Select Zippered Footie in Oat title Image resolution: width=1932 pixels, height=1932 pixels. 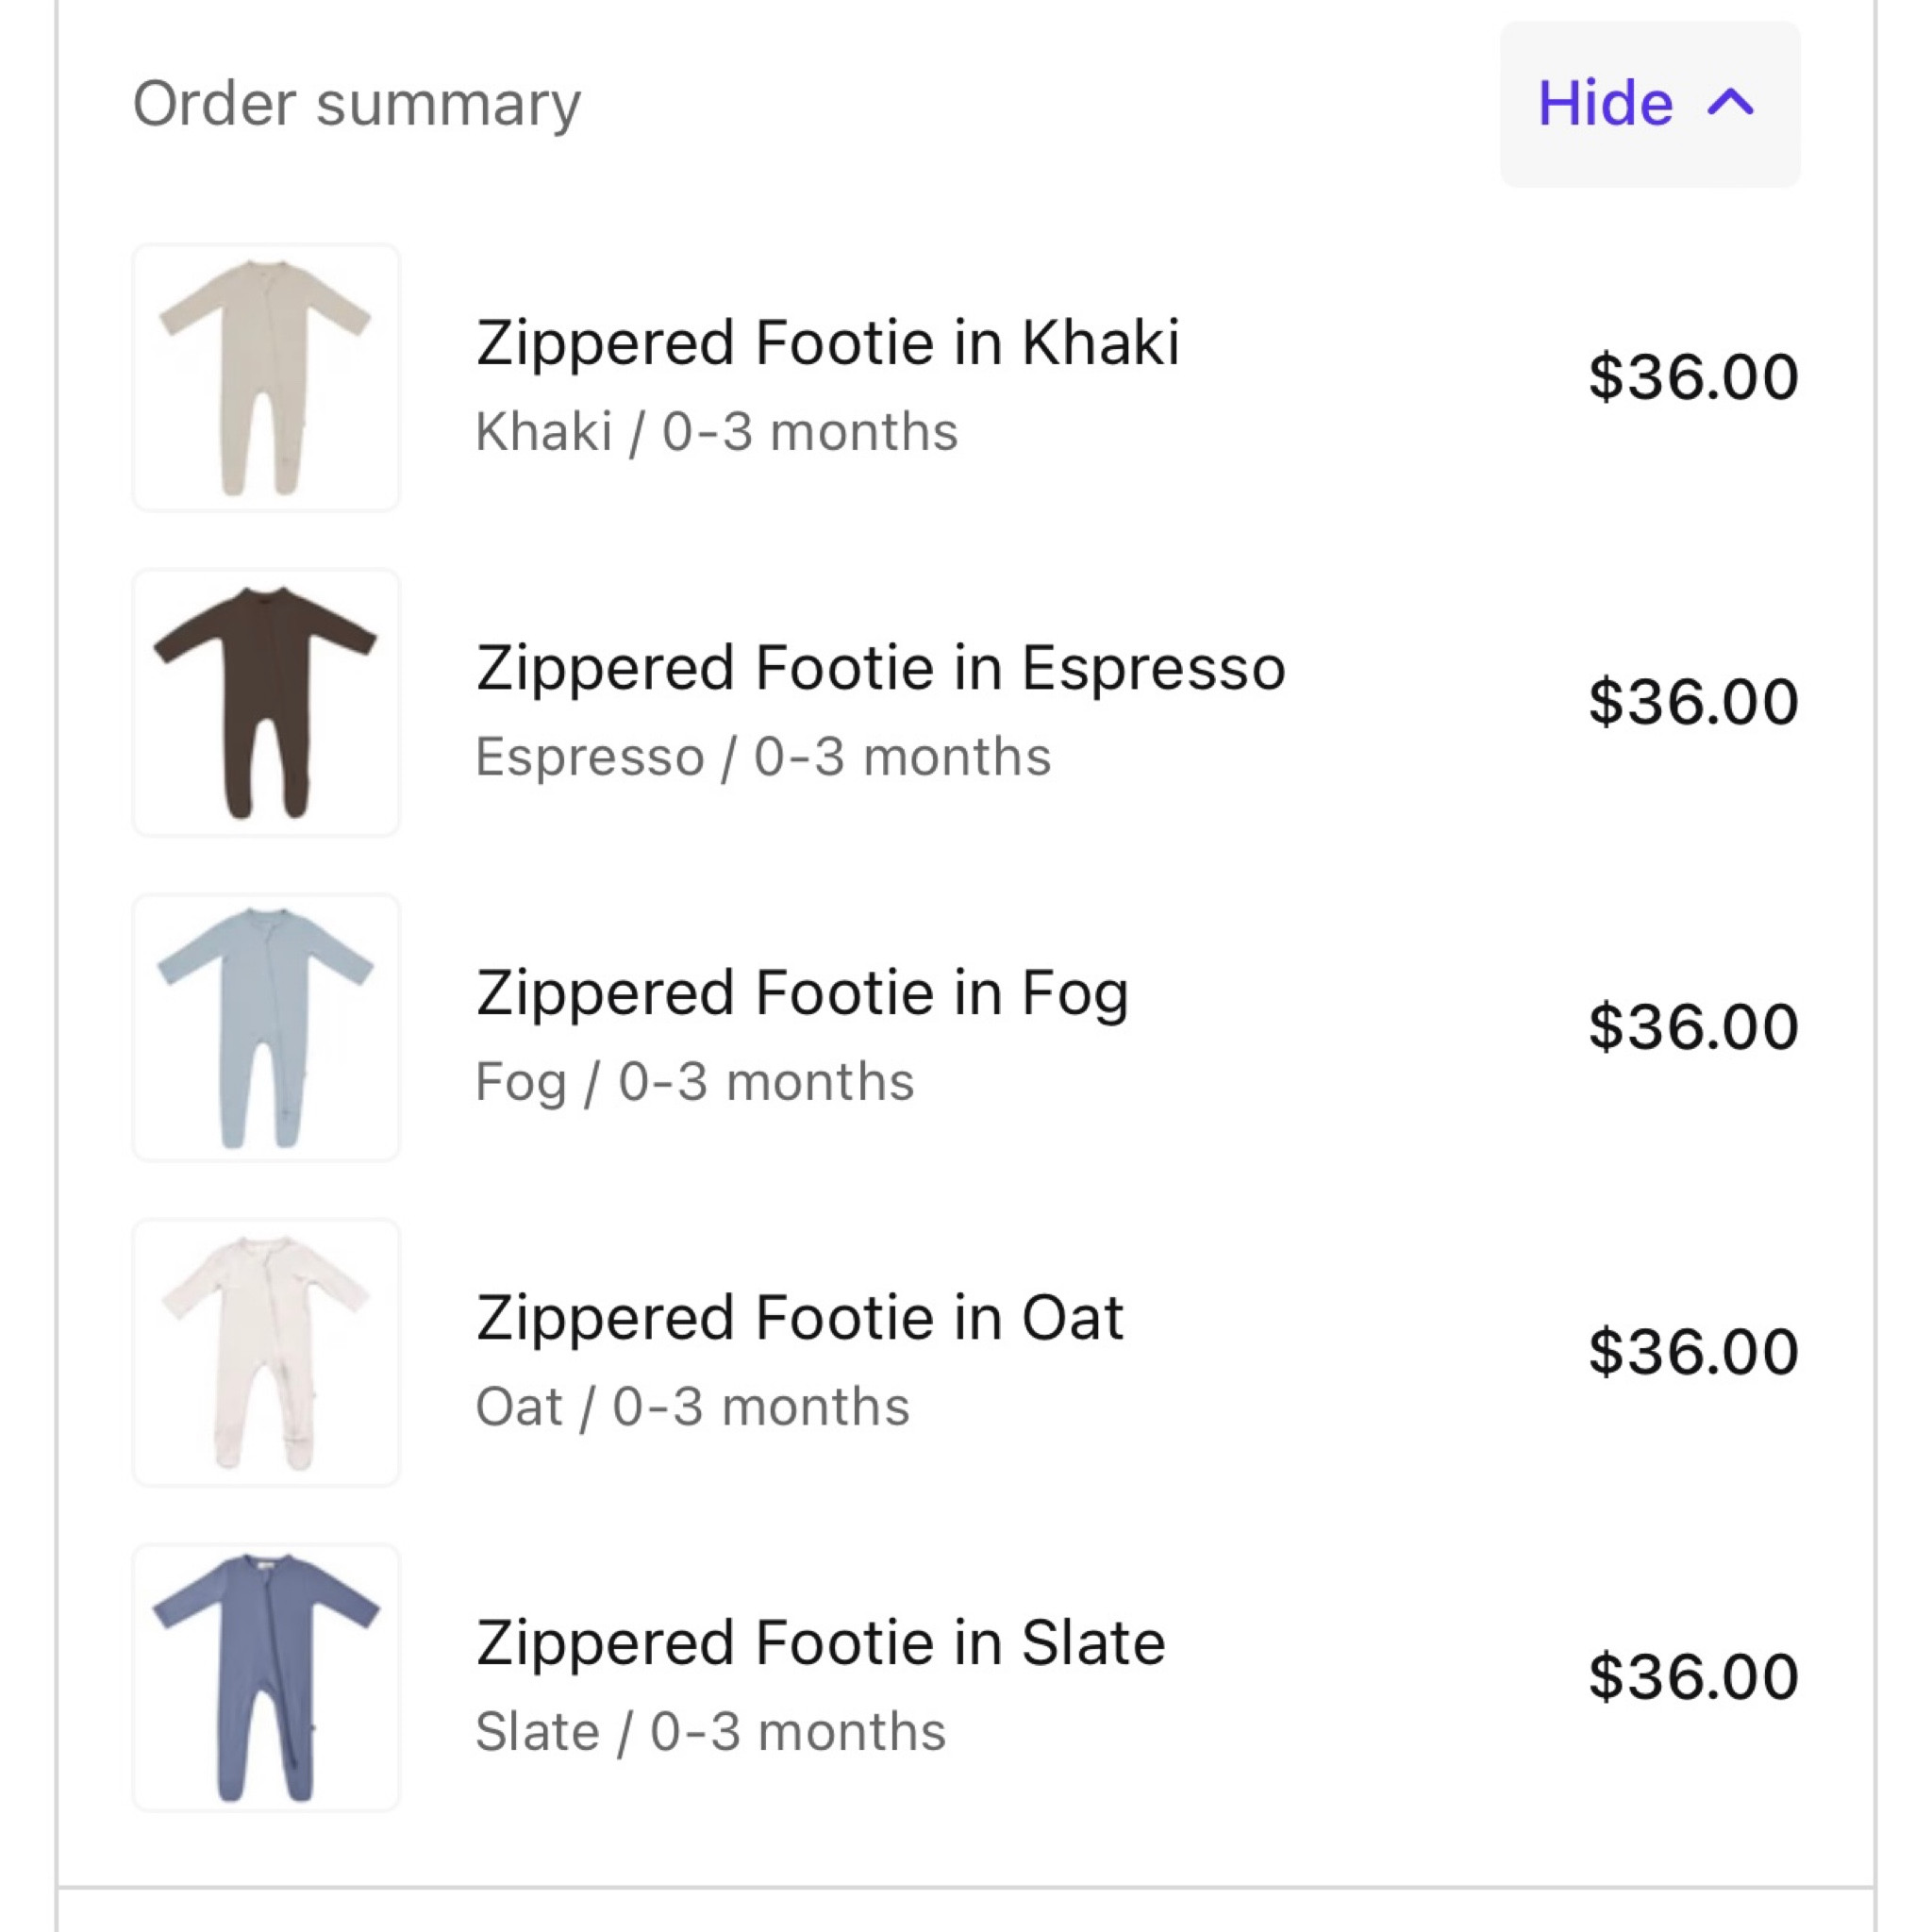point(800,1318)
